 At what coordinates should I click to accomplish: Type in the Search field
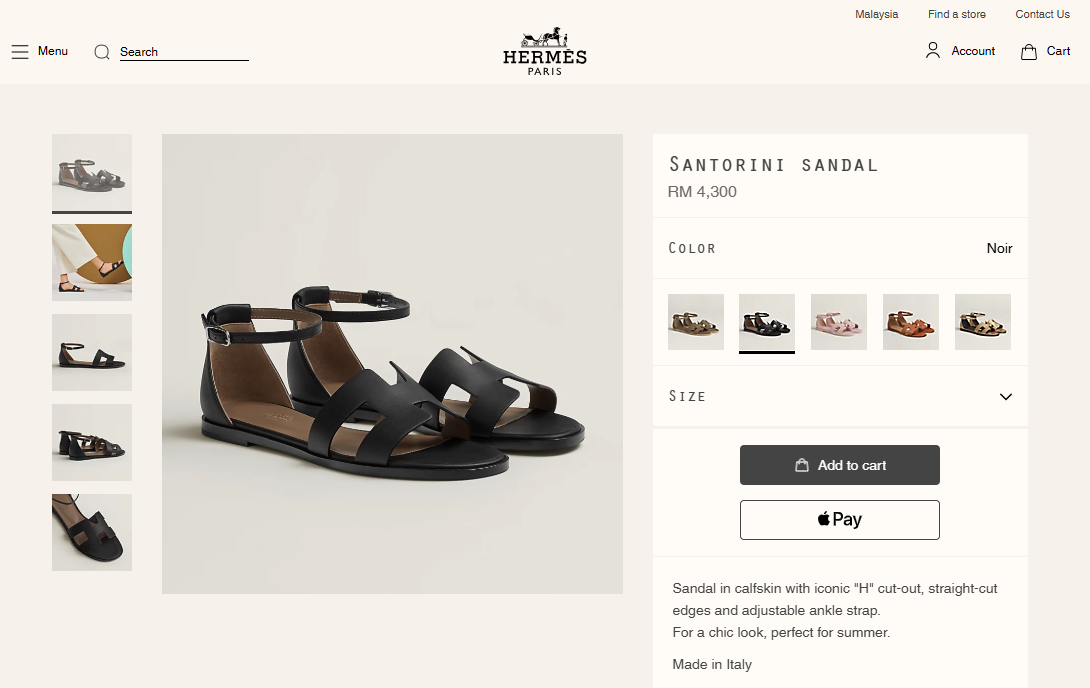click(184, 52)
